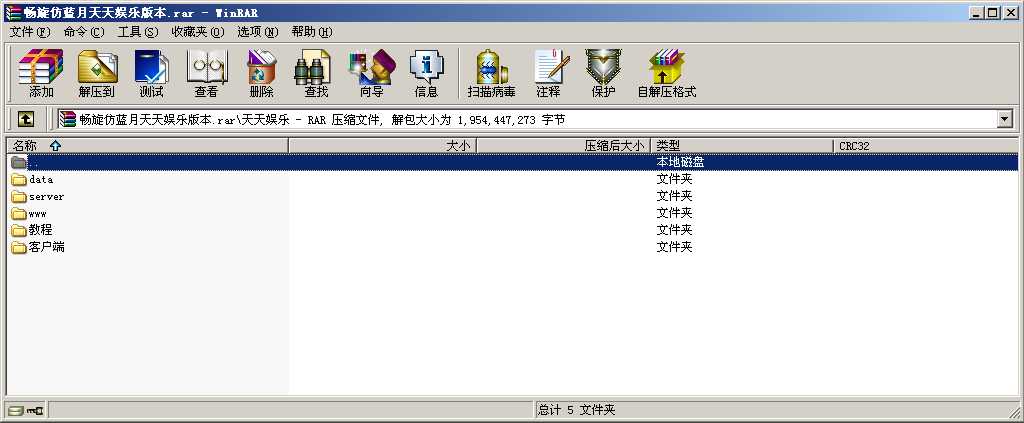The image size is (1024, 423).
Task: Sort by the 压缩后大小 column header
Action: tap(564, 146)
